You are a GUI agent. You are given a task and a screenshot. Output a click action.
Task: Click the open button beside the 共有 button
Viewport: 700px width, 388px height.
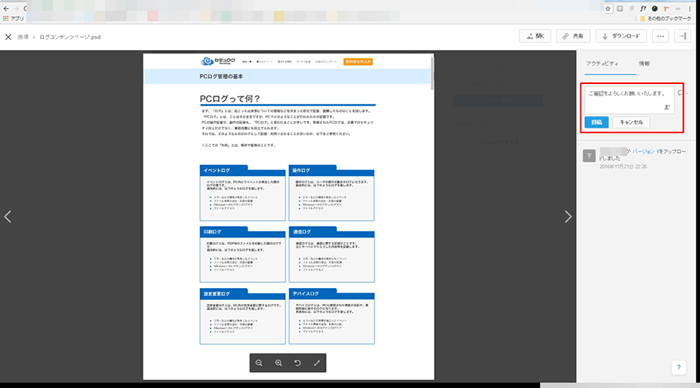coord(535,36)
